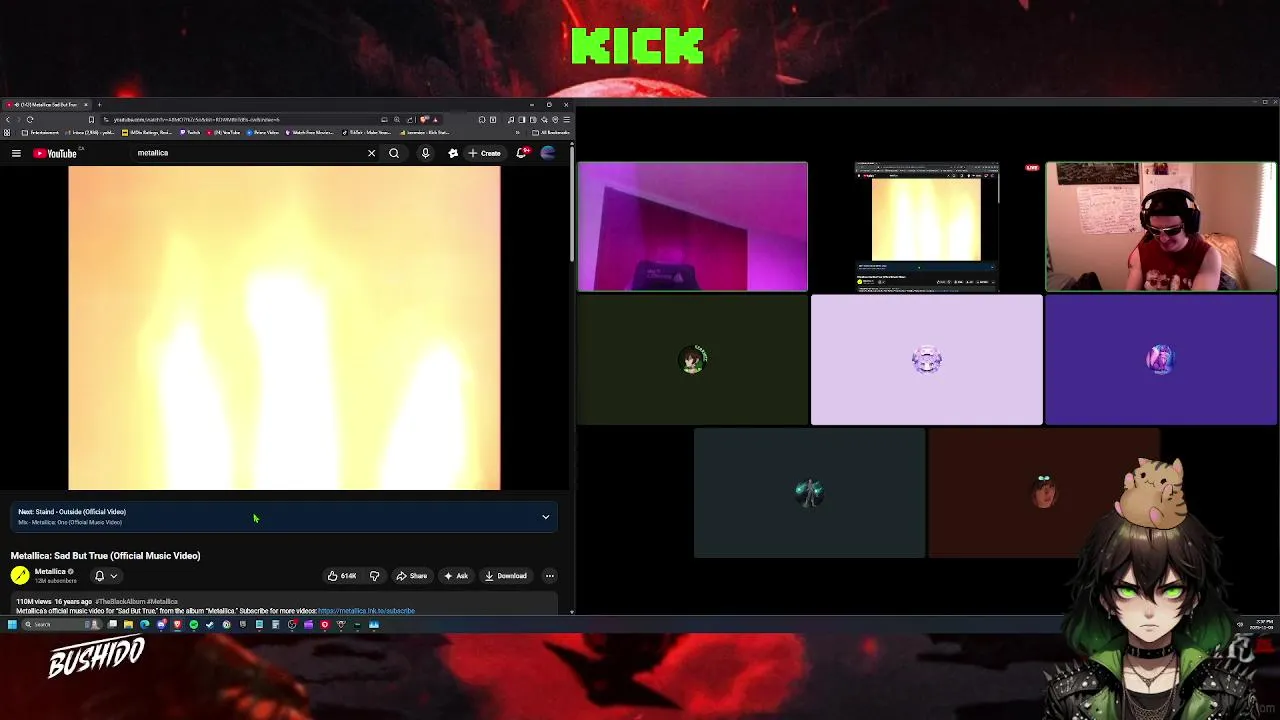The height and width of the screenshot is (720, 1280).
Task: Select the purple participant avatar tile
Action: pyautogui.click(x=1161, y=360)
